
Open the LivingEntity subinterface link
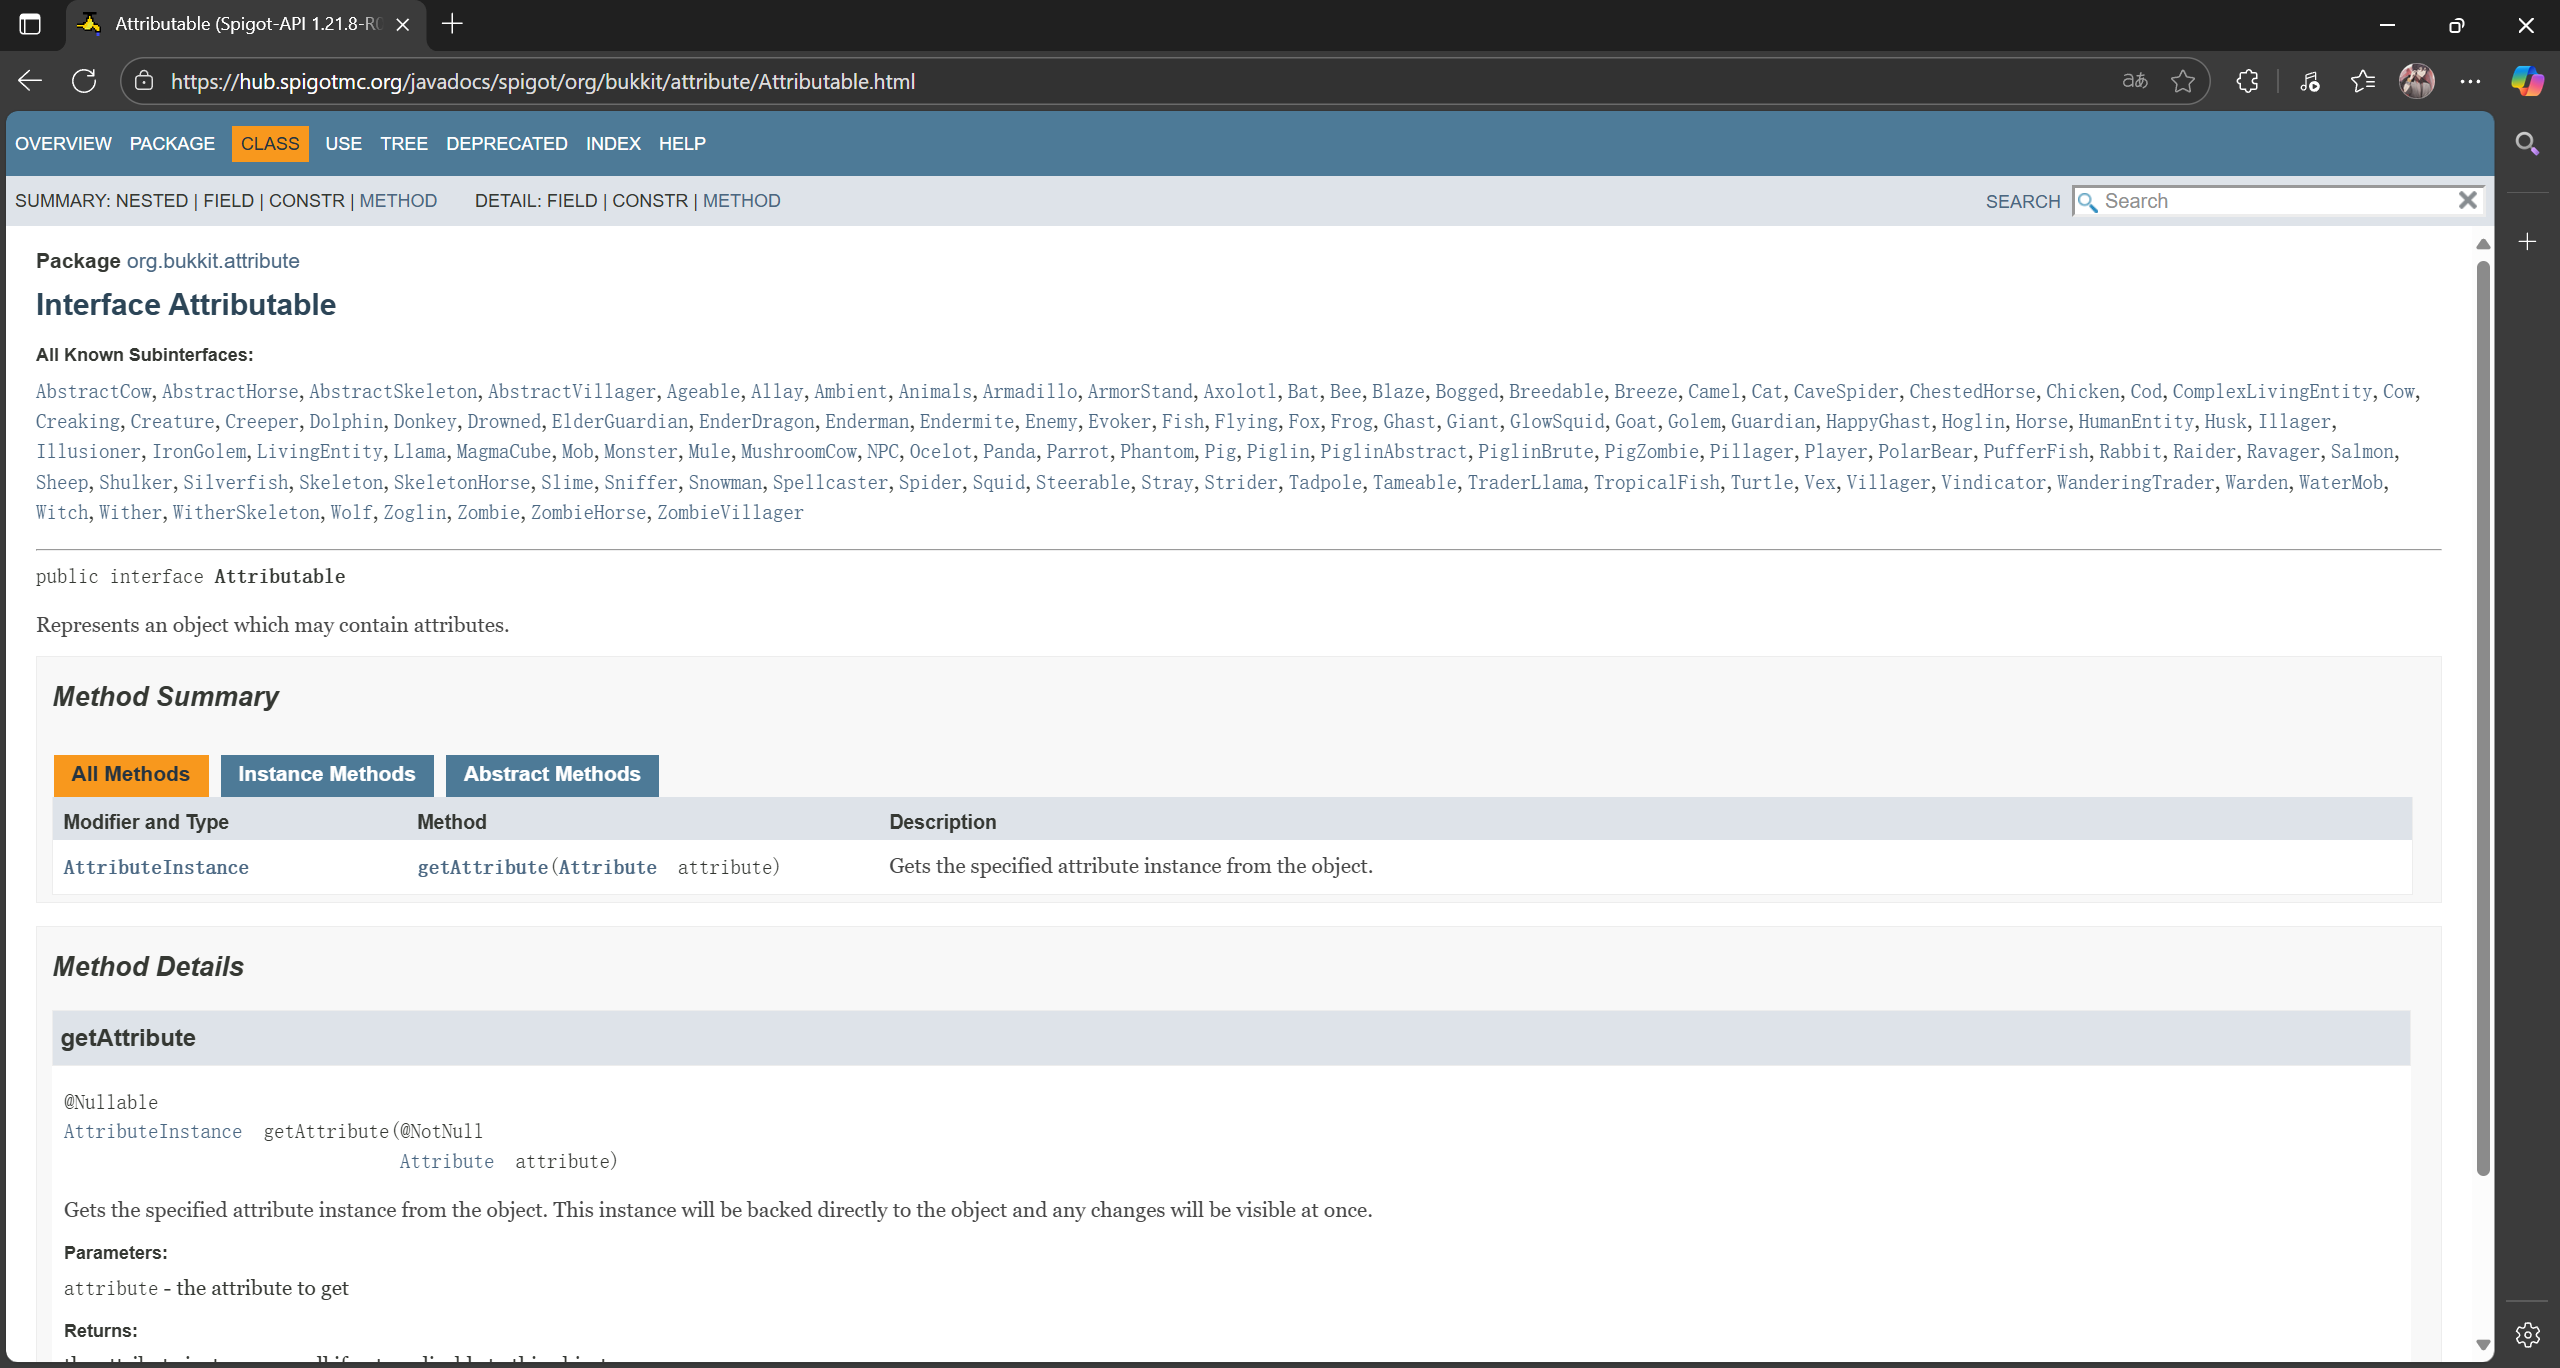coord(319,452)
